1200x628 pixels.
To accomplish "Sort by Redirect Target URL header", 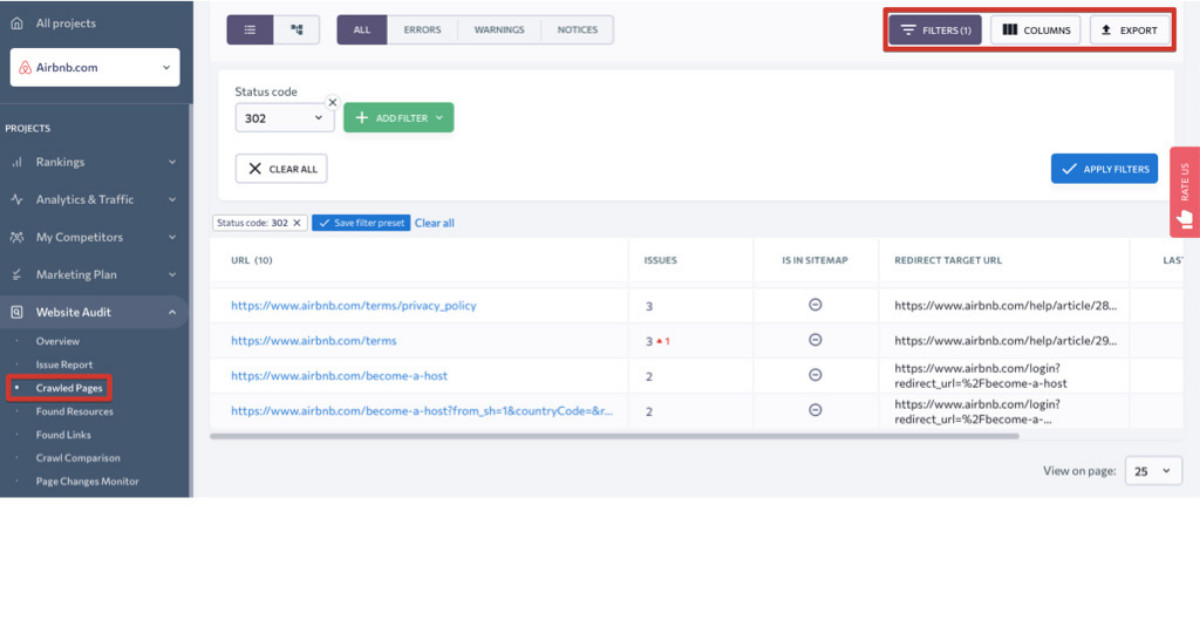I will (948, 260).
